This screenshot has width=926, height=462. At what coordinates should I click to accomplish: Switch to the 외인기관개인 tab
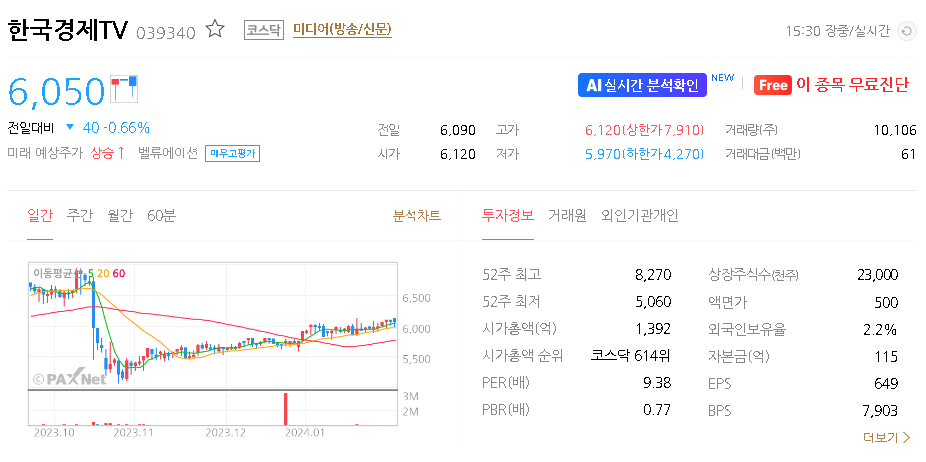click(640, 216)
